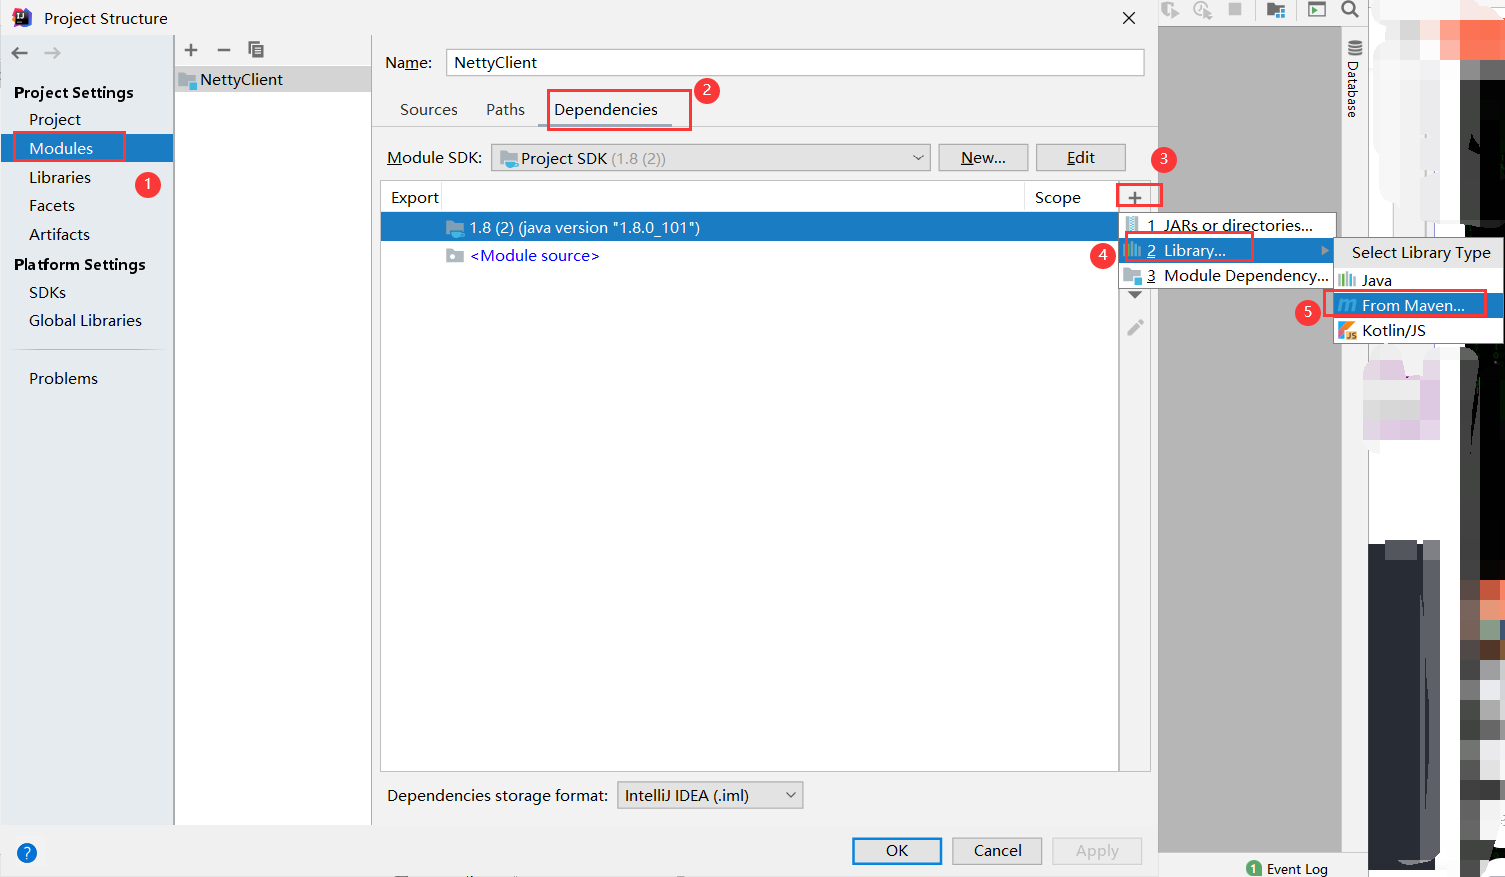The image size is (1505, 877).
Task: Expand the Library submenu arrow
Action: click(x=1325, y=251)
